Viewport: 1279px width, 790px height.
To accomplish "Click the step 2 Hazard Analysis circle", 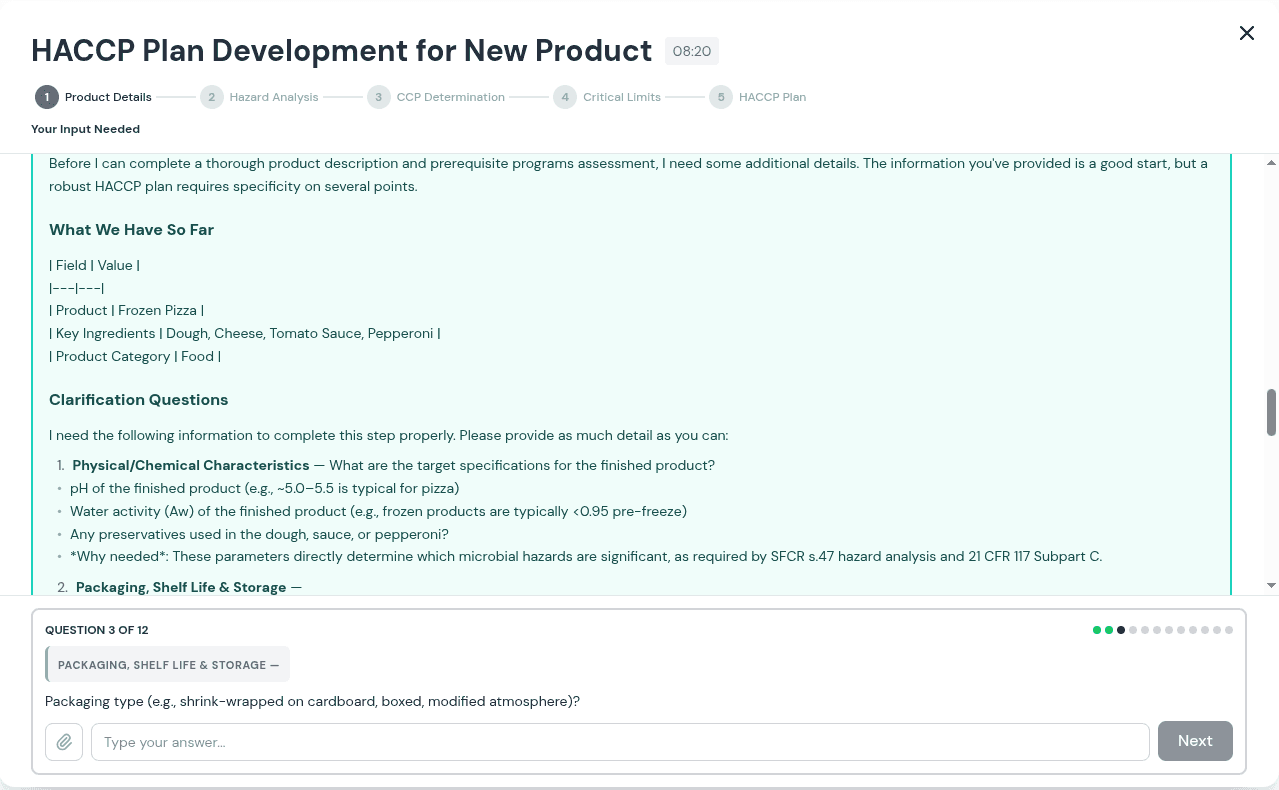I will click(x=211, y=97).
